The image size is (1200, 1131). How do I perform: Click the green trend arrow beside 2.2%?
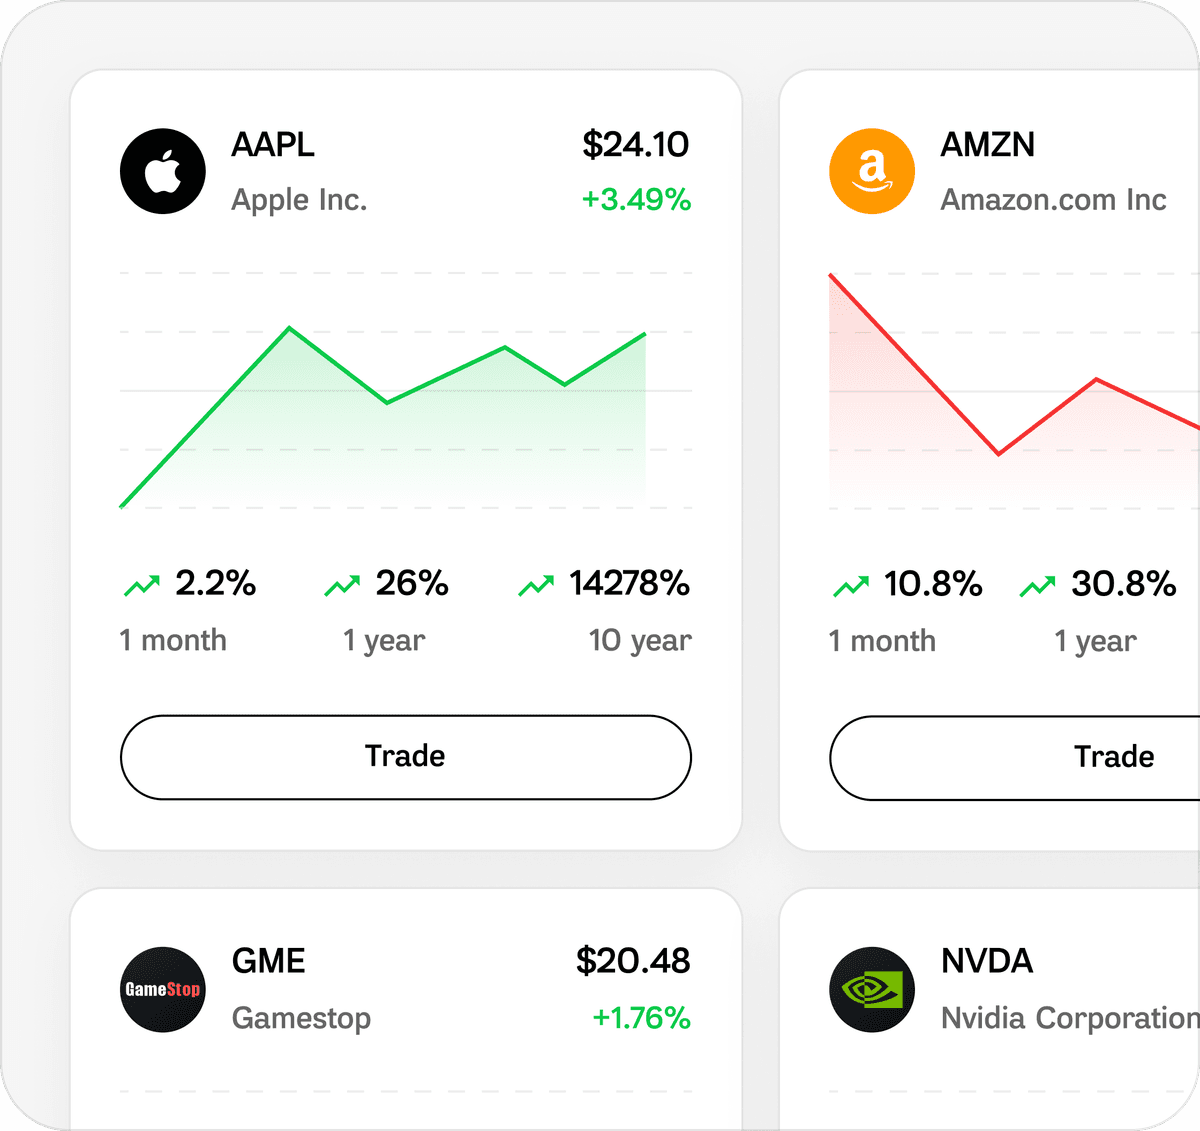coord(143,585)
